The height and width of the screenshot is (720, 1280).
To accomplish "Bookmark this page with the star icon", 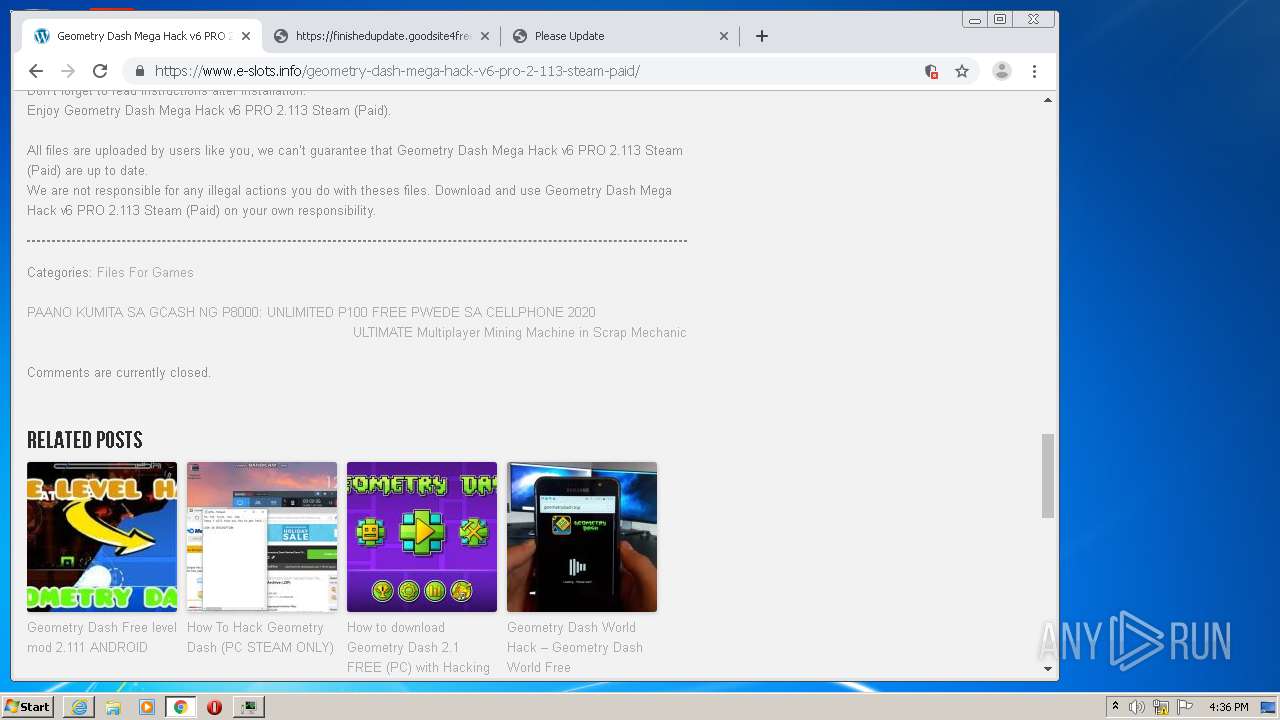I will (x=962, y=71).
